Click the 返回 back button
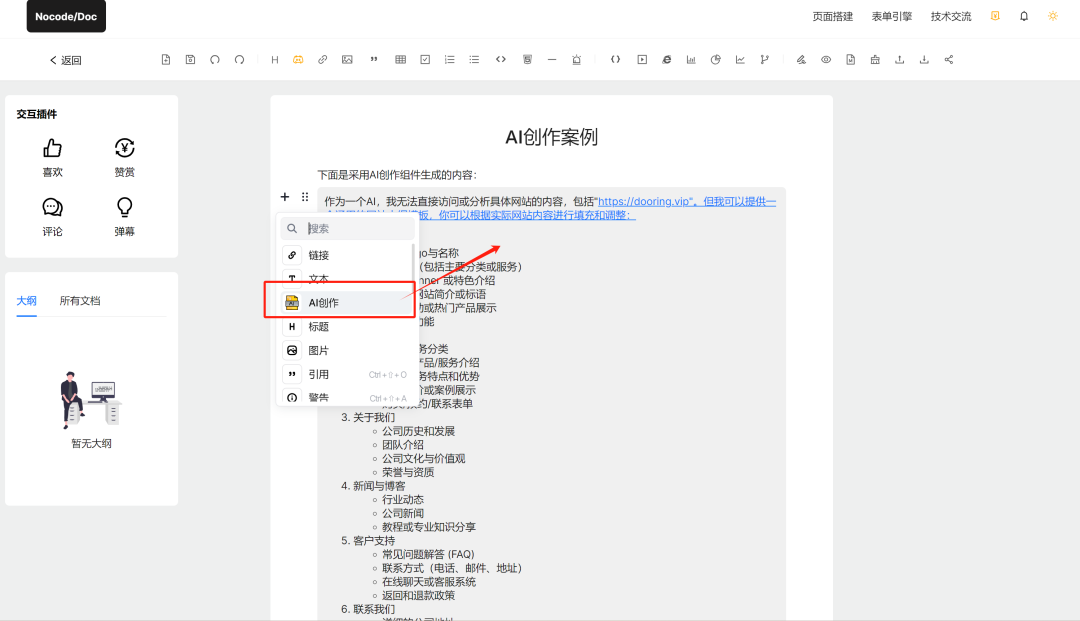 coord(65,60)
